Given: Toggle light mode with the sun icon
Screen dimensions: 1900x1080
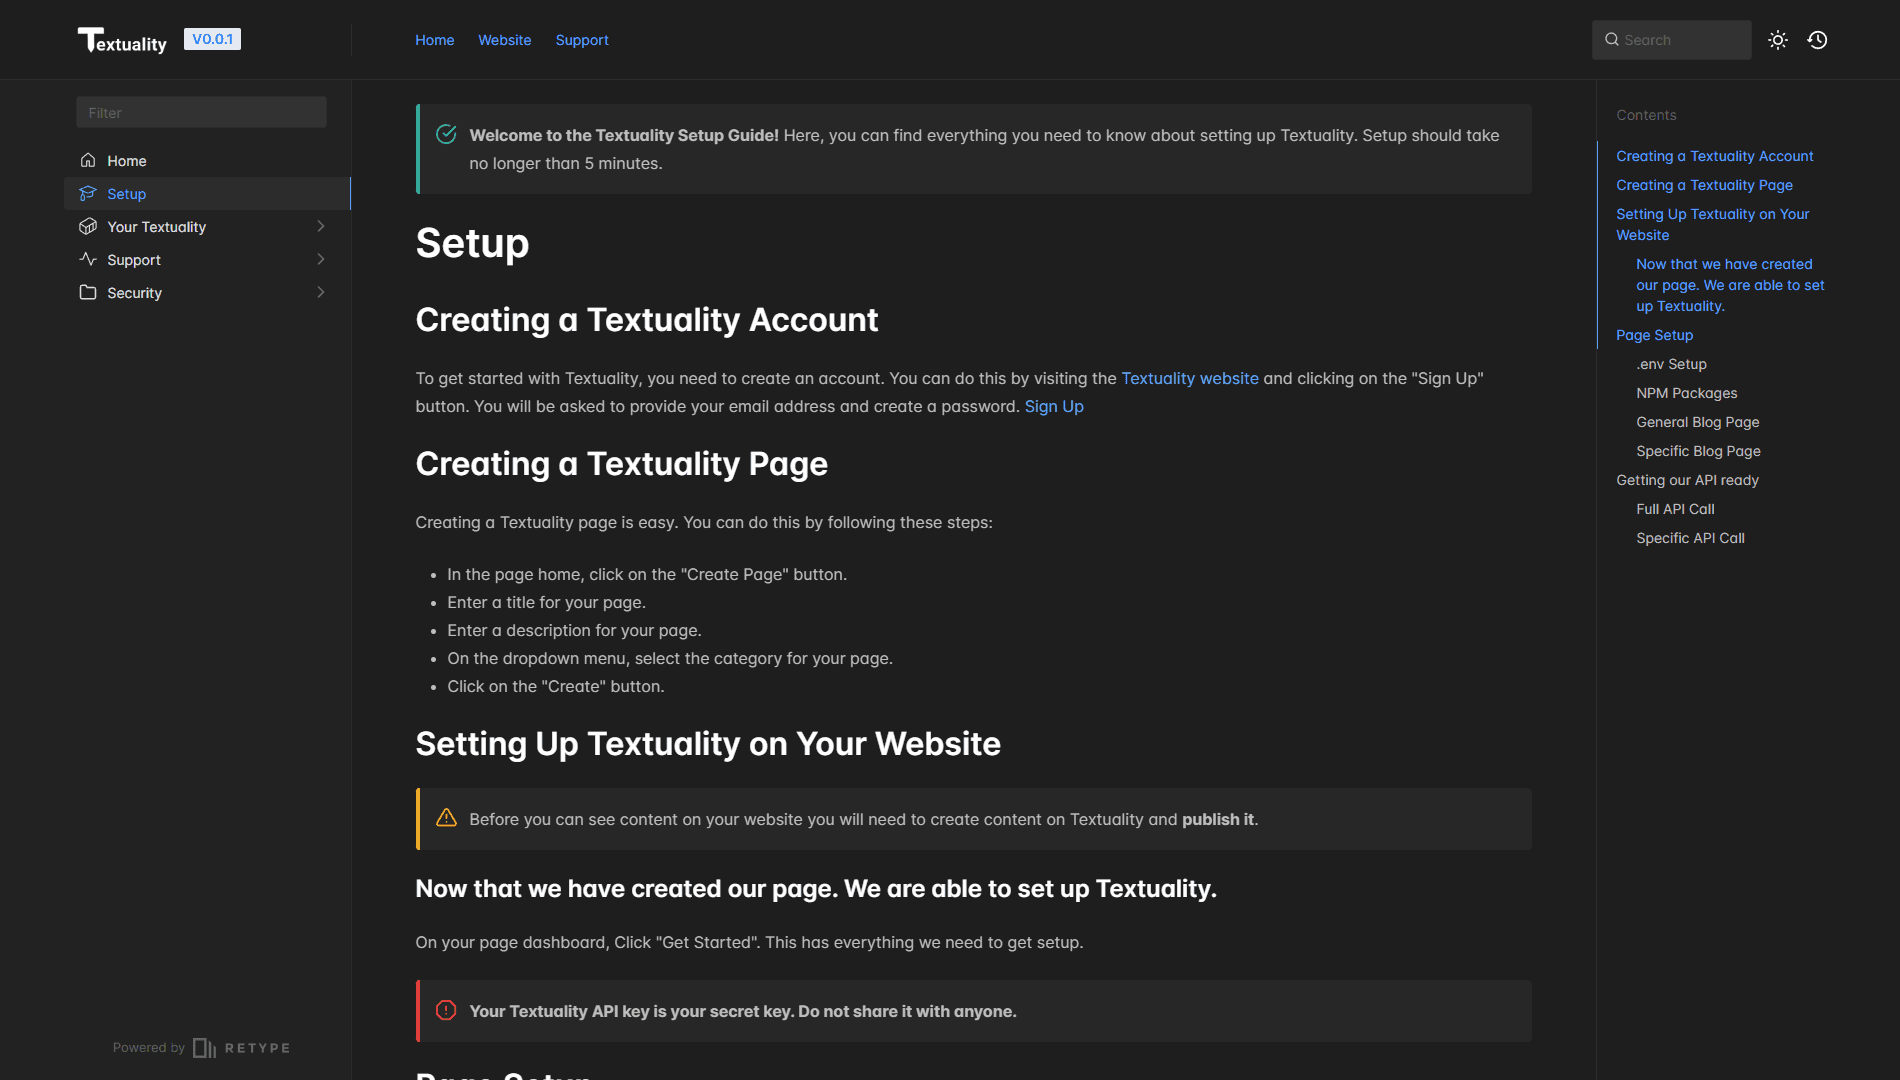Looking at the screenshot, I should click(1778, 39).
